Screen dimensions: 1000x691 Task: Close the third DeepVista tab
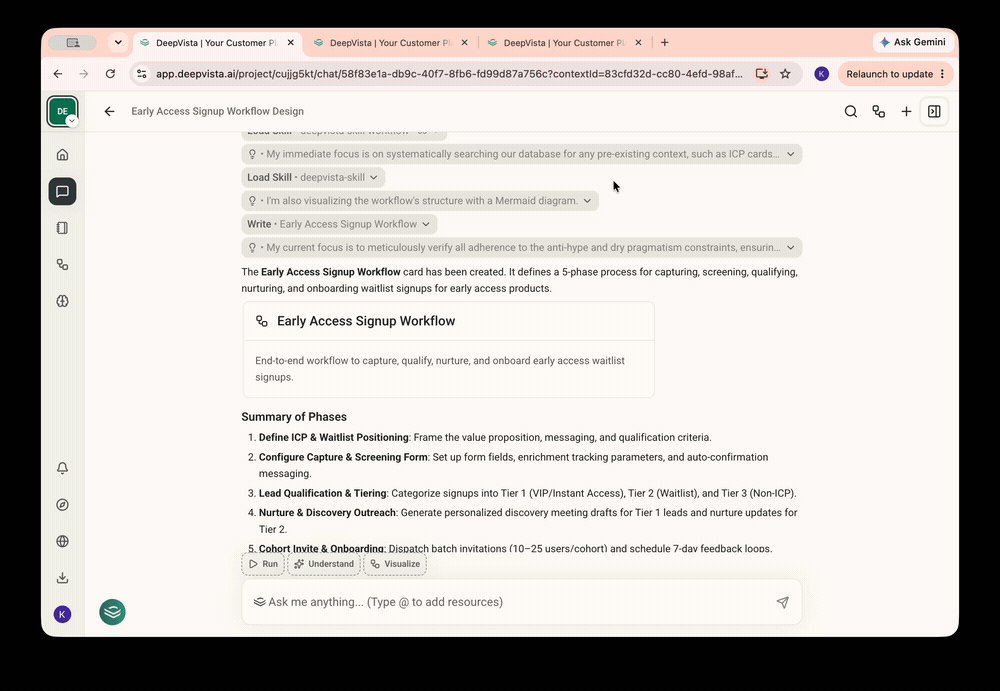[x=638, y=43]
